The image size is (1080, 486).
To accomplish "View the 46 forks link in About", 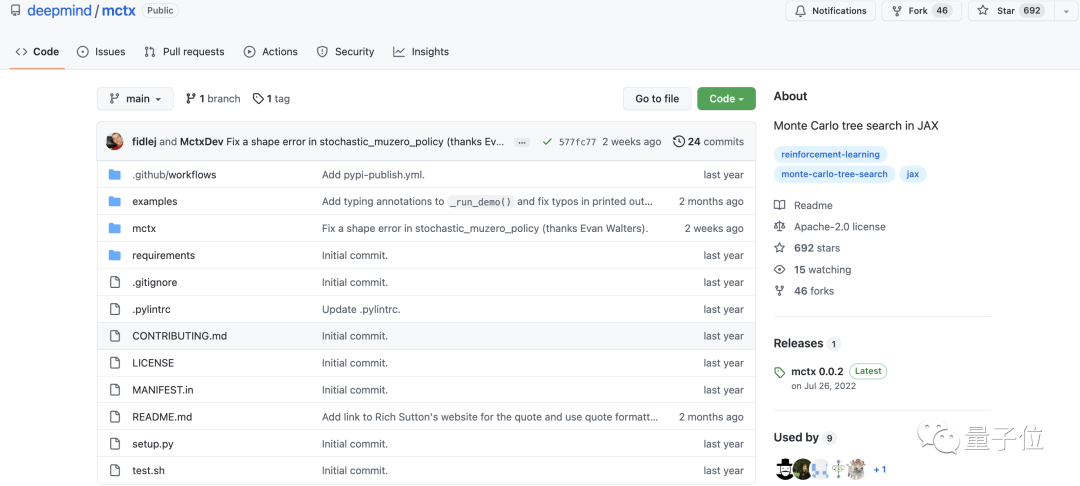I will pos(804,290).
